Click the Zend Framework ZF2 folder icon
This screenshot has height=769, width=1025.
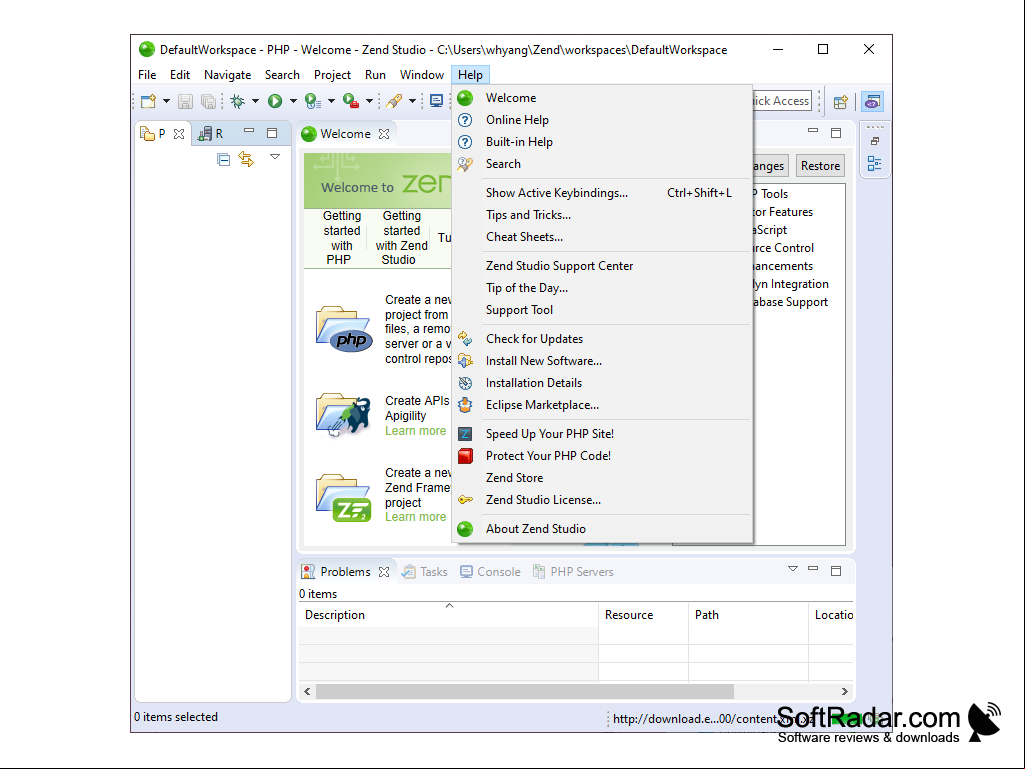click(x=343, y=498)
